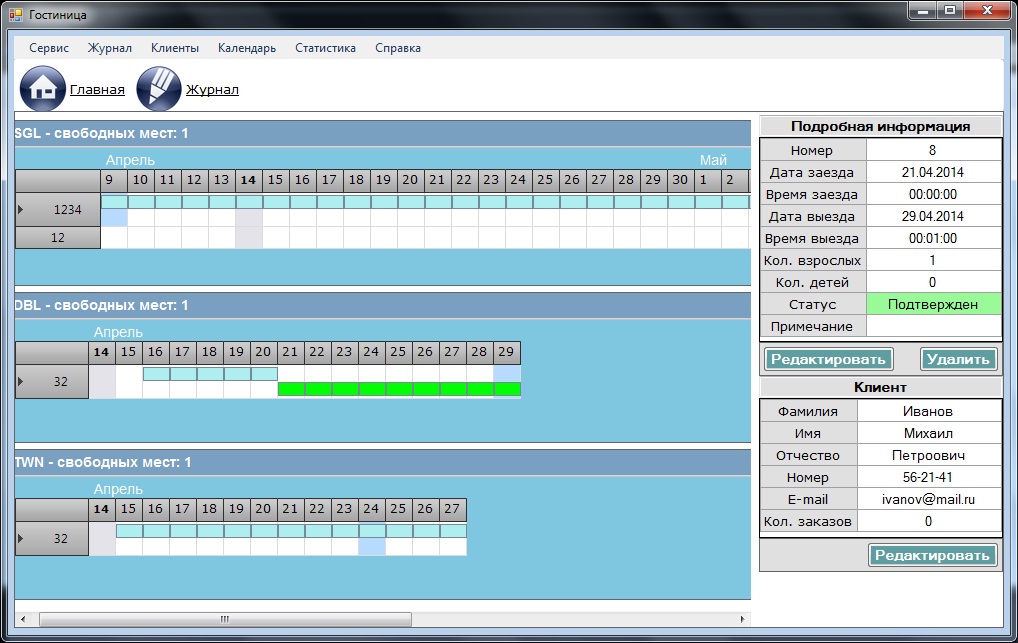Select day 27 column in TWN grid
The height and width of the screenshot is (643, 1018).
(453, 509)
